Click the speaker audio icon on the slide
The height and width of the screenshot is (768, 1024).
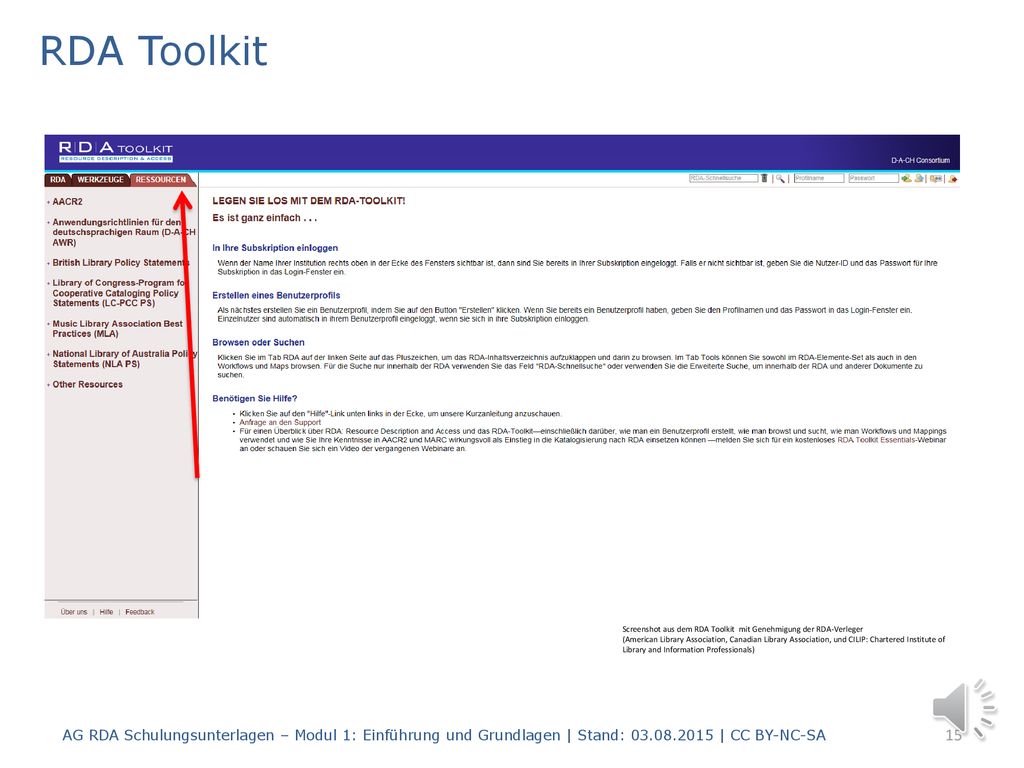964,710
